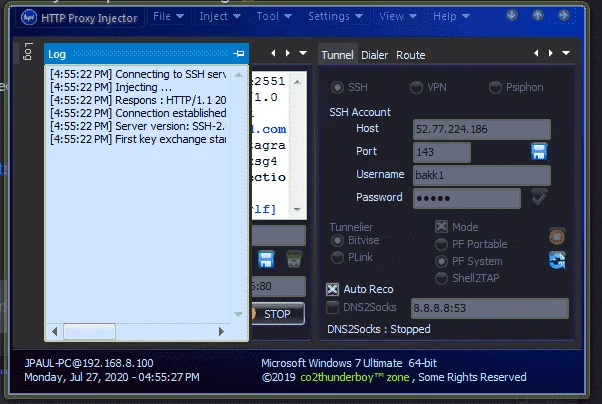Open the Settings menu dropdown
Screen dimensions: 602x404
coord(335,17)
